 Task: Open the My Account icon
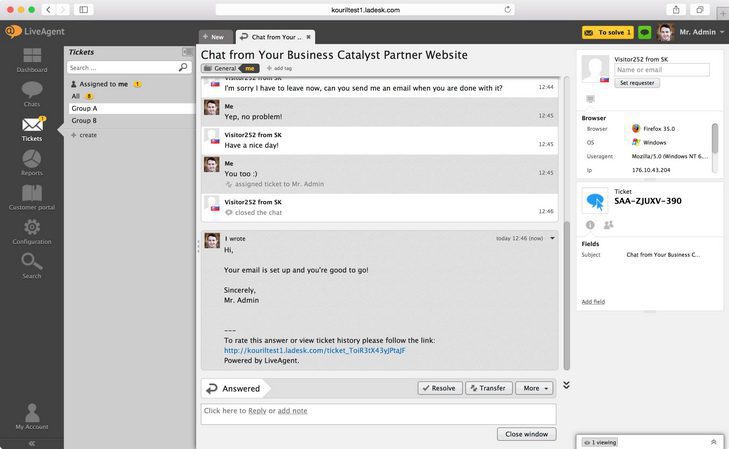(x=32, y=415)
